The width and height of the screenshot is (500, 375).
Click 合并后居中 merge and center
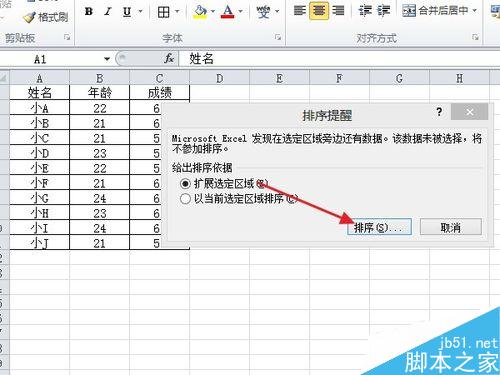tap(435, 11)
